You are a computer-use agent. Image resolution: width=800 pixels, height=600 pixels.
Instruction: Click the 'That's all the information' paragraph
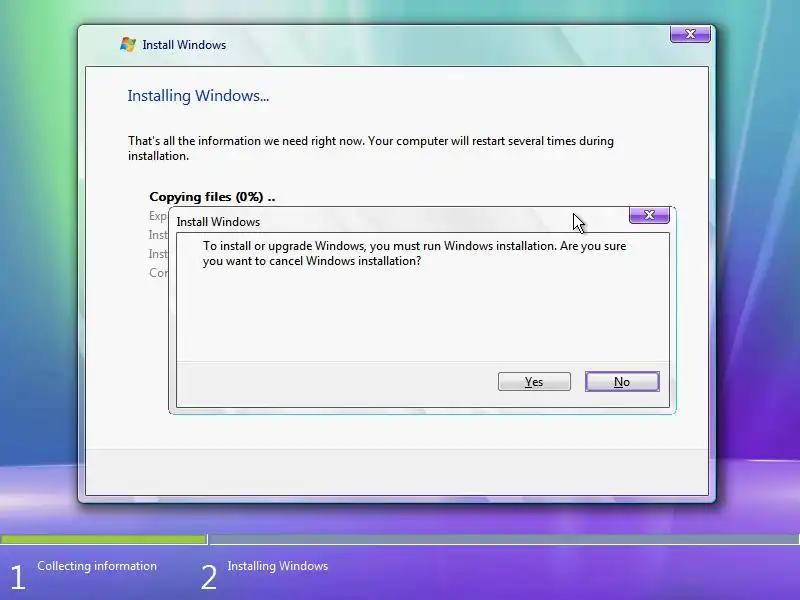click(x=371, y=148)
